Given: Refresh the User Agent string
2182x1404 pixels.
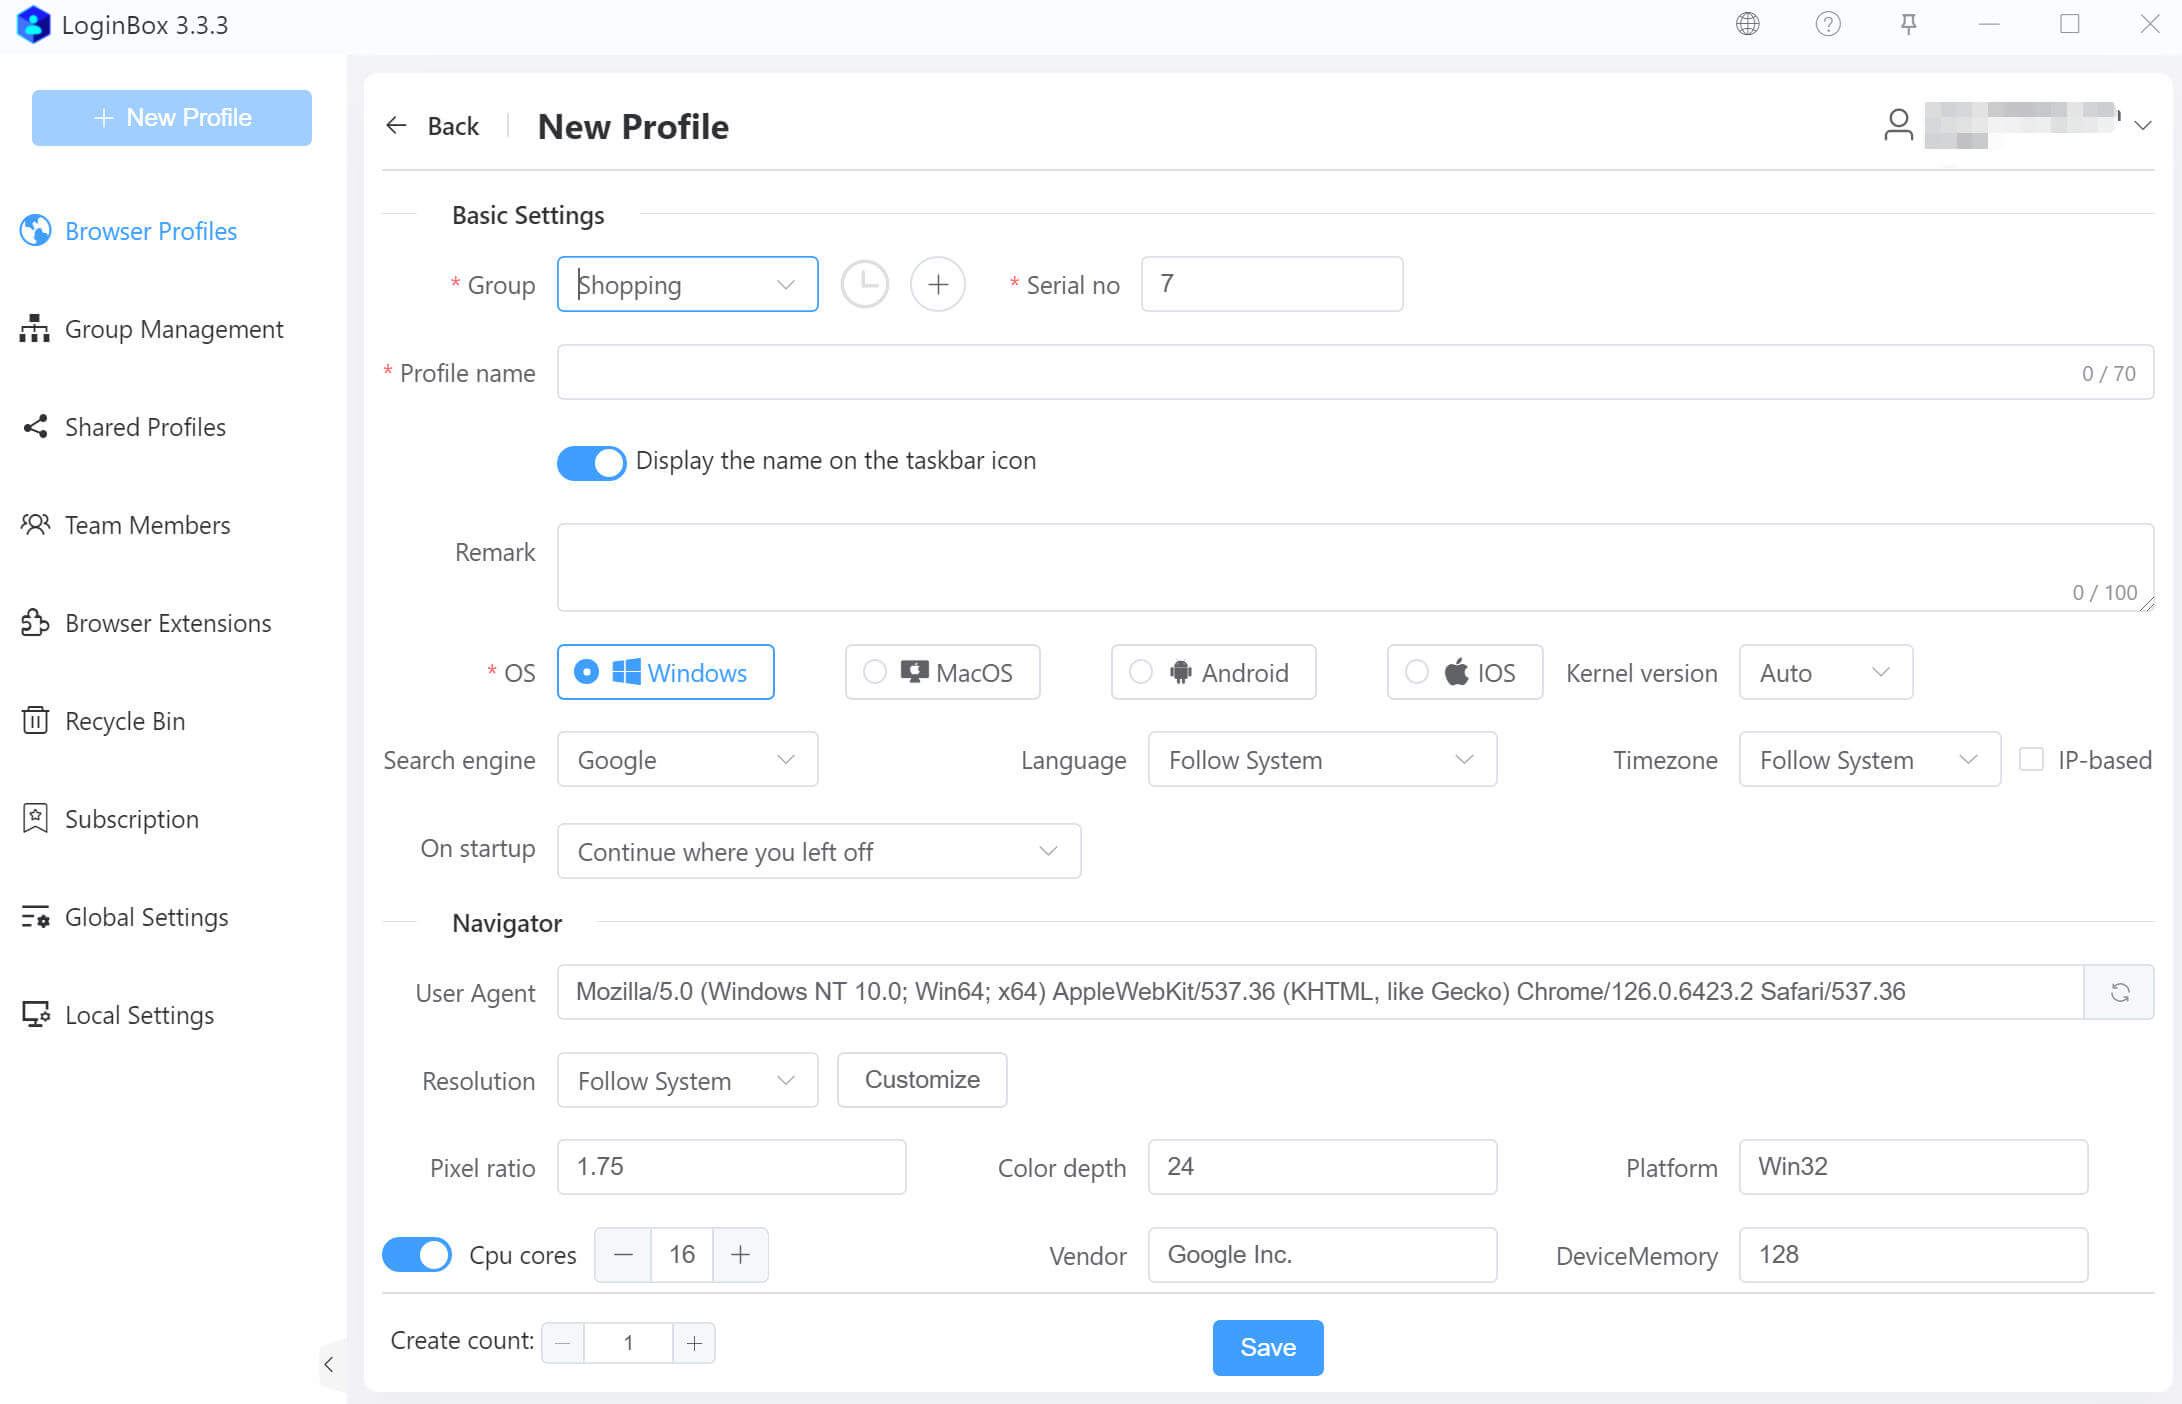Looking at the screenshot, I should pos(2119,992).
